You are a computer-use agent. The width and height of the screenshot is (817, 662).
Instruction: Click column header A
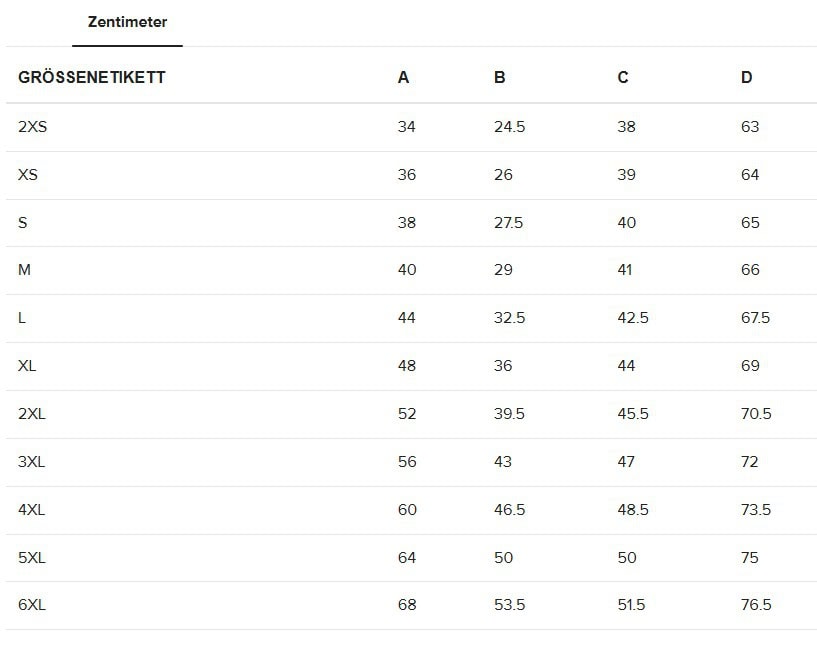(x=403, y=78)
